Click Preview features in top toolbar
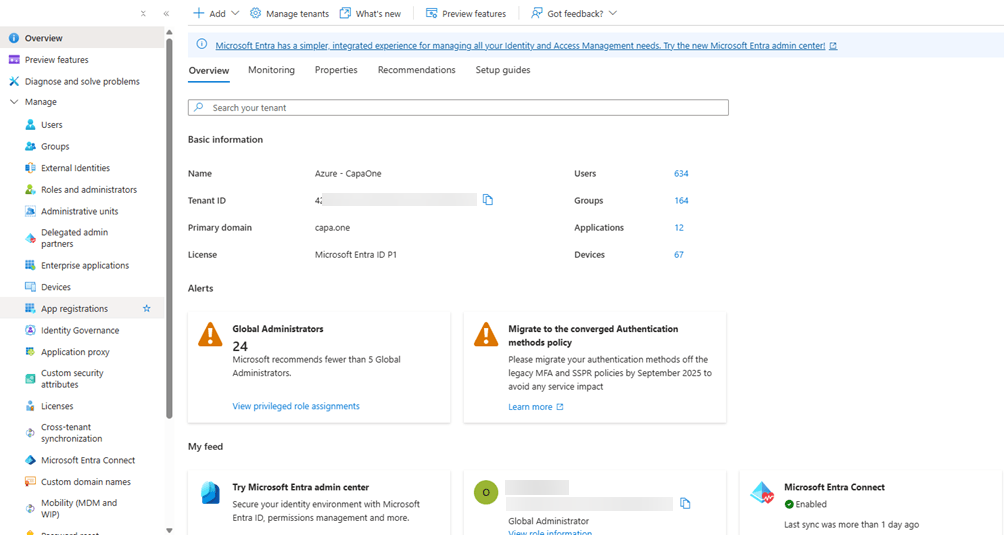Screen dimensions: 1004x535 click(x=466, y=13)
